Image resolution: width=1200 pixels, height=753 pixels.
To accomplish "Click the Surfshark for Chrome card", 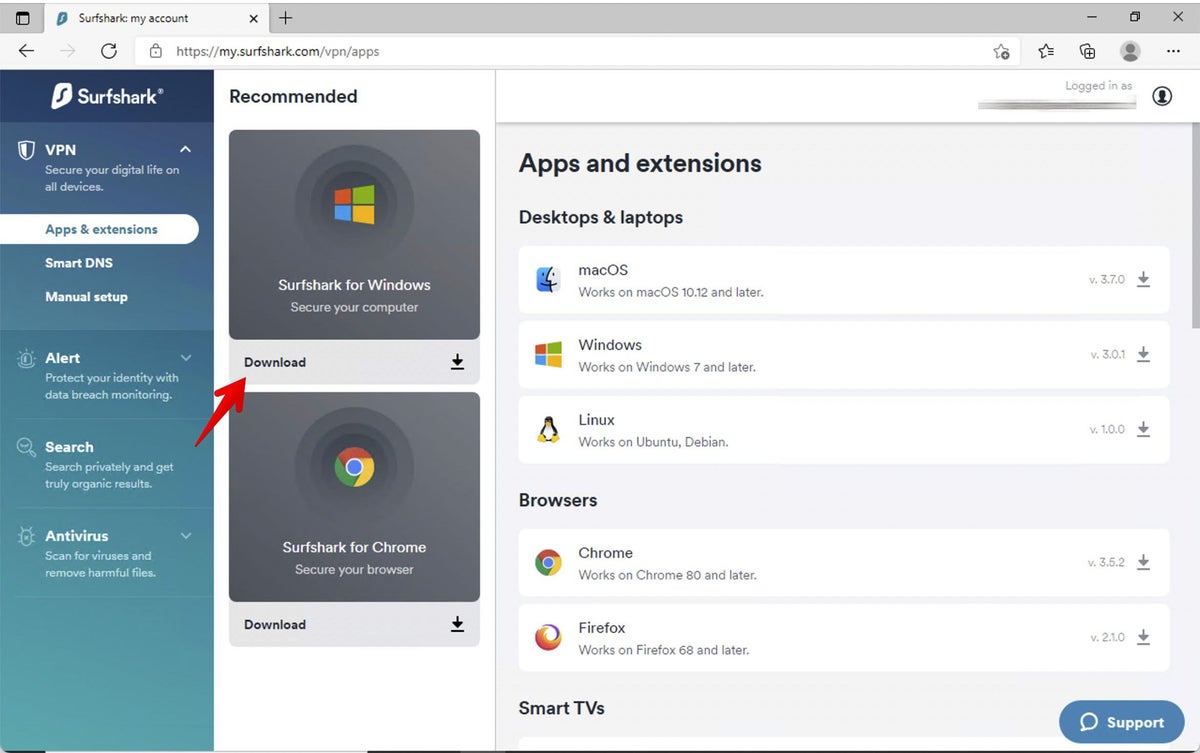I will [354, 497].
